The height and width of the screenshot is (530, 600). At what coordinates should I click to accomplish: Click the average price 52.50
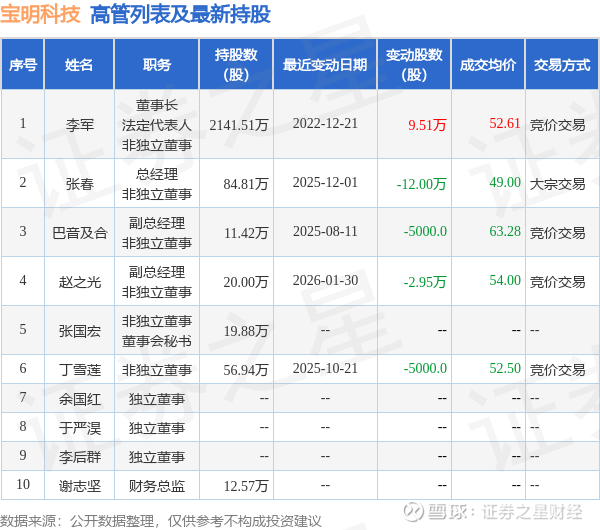pos(505,368)
